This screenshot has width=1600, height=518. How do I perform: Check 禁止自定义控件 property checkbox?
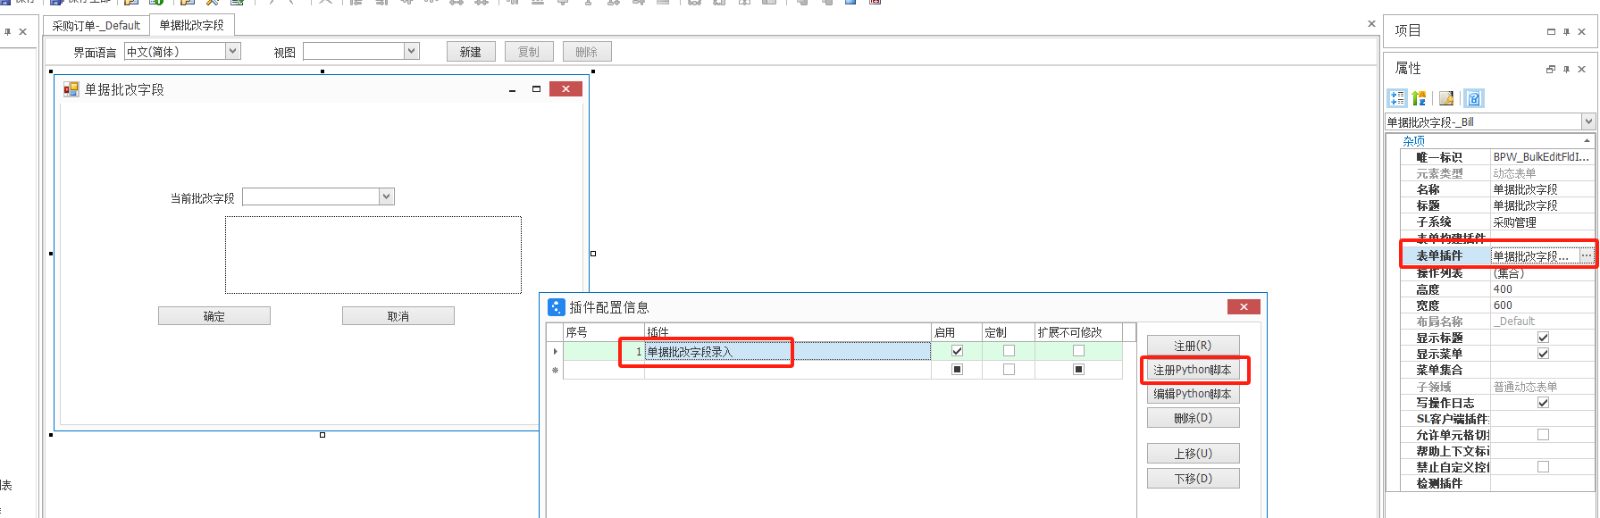(1543, 467)
